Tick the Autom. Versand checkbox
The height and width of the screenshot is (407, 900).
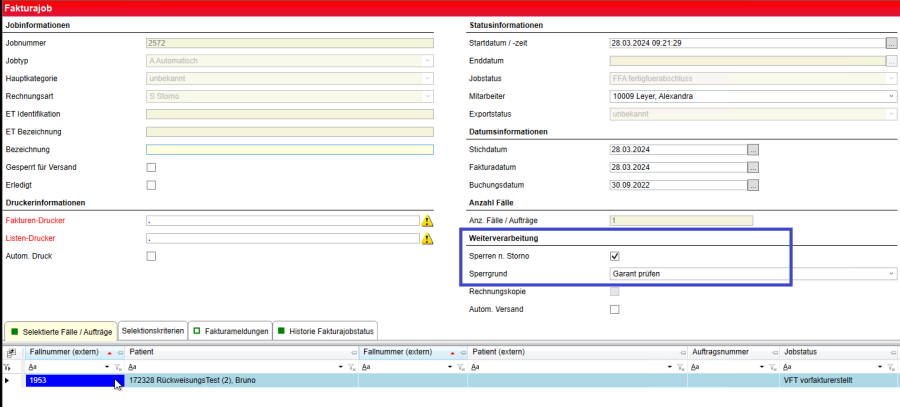tap(615, 310)
